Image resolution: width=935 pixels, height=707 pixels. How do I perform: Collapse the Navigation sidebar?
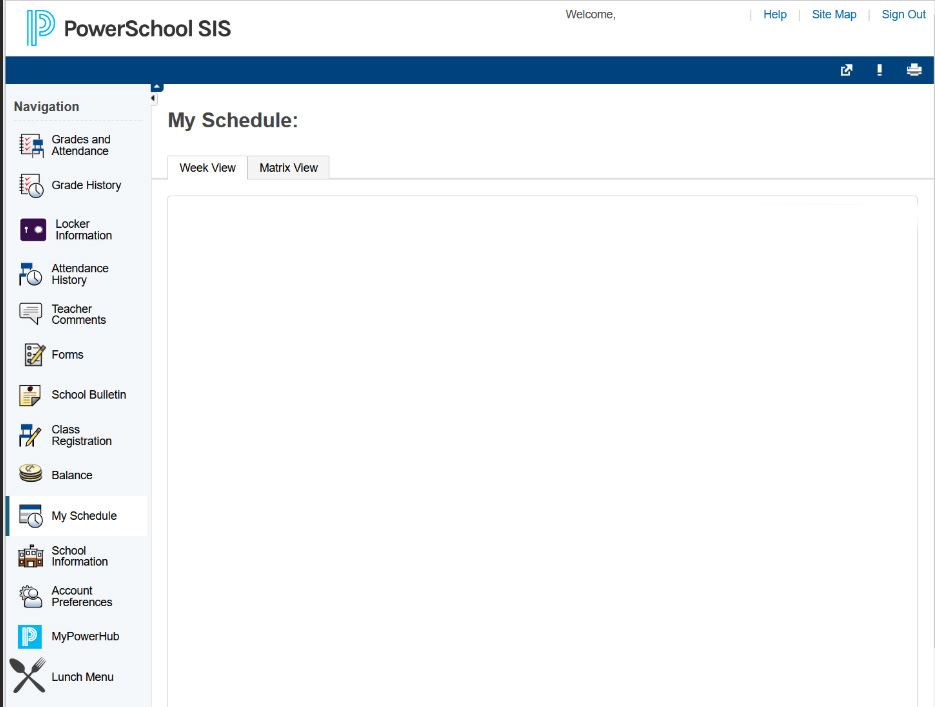point(154,97)
